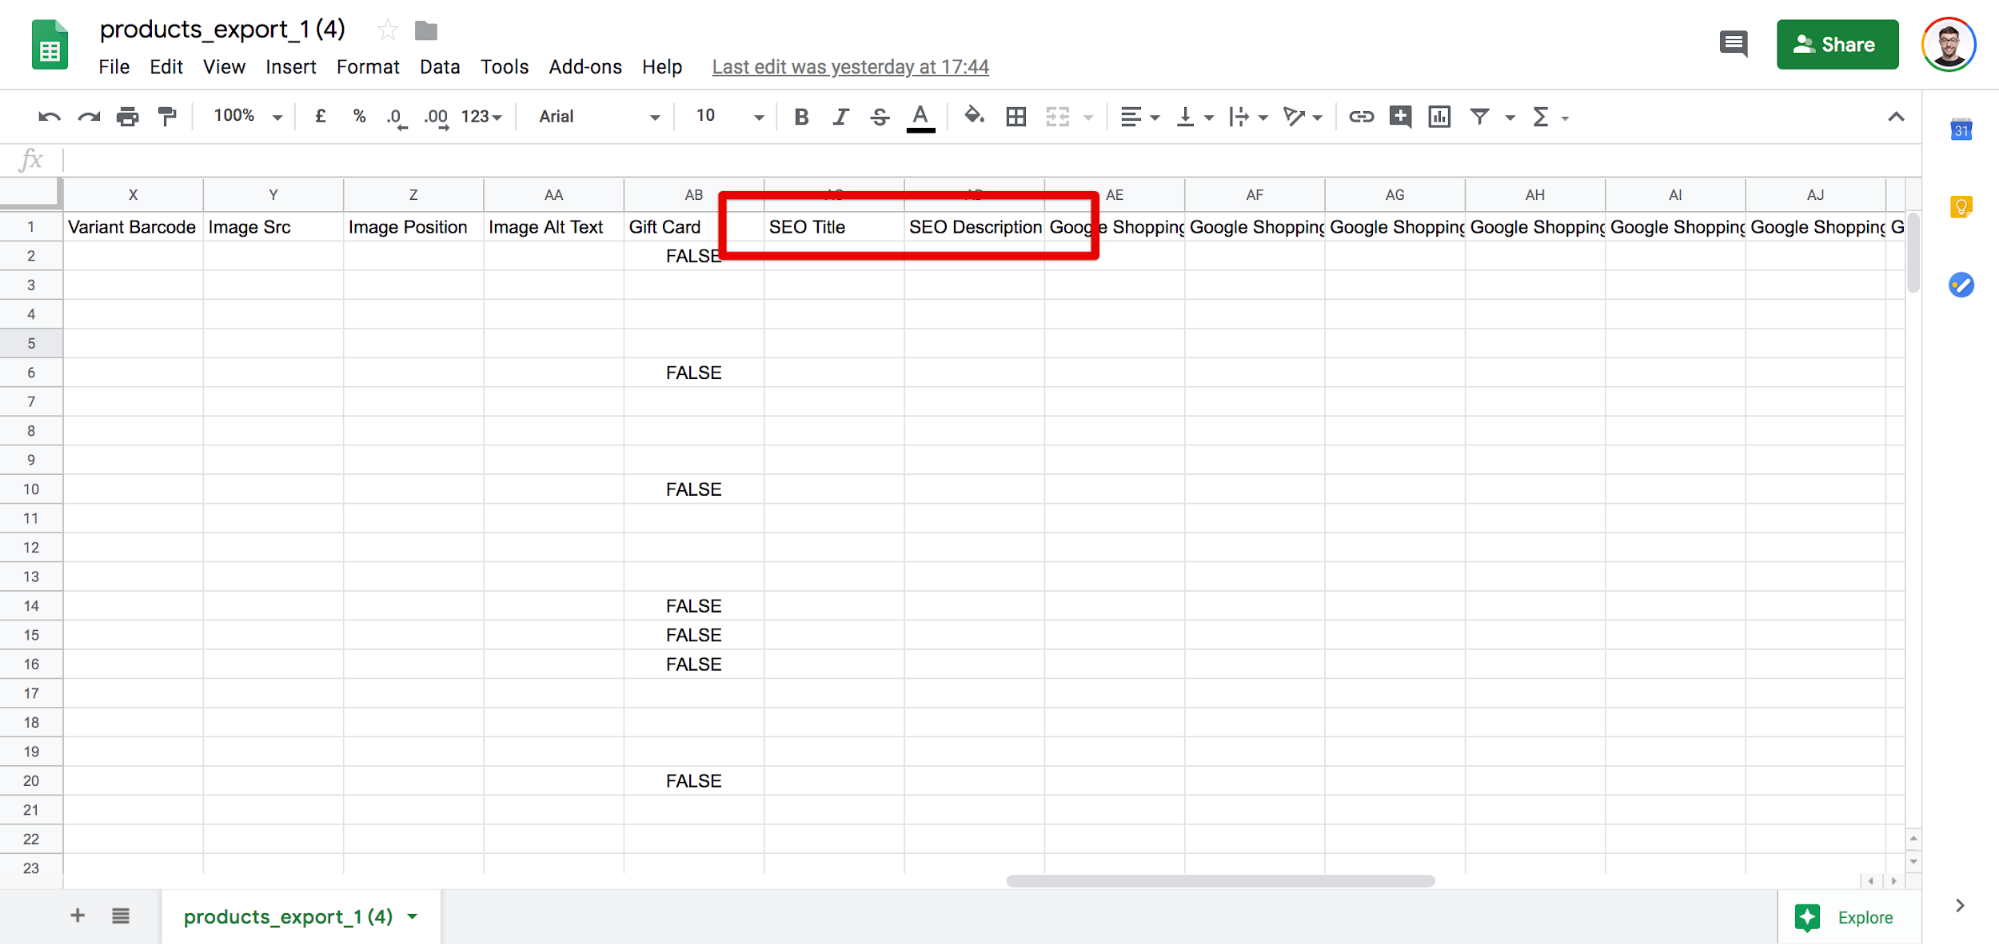Toggle italic text formatting

click(x=840, y=117)
